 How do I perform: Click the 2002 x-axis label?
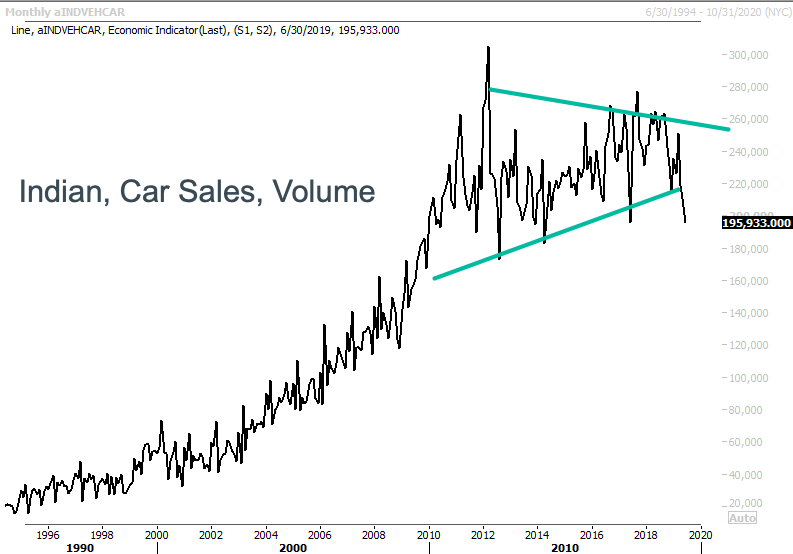click(211, 535)
